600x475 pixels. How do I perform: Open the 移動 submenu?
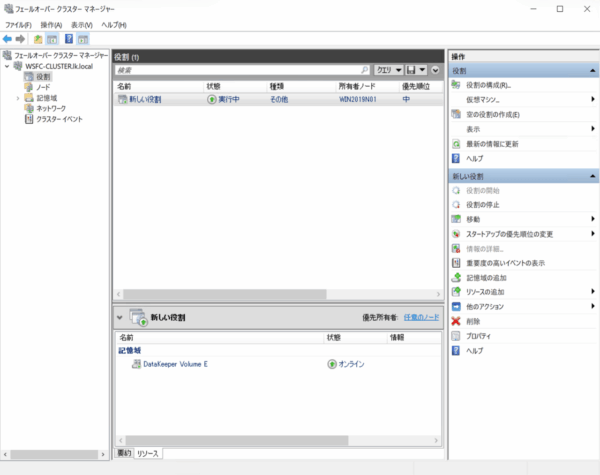tap(473, 219)
